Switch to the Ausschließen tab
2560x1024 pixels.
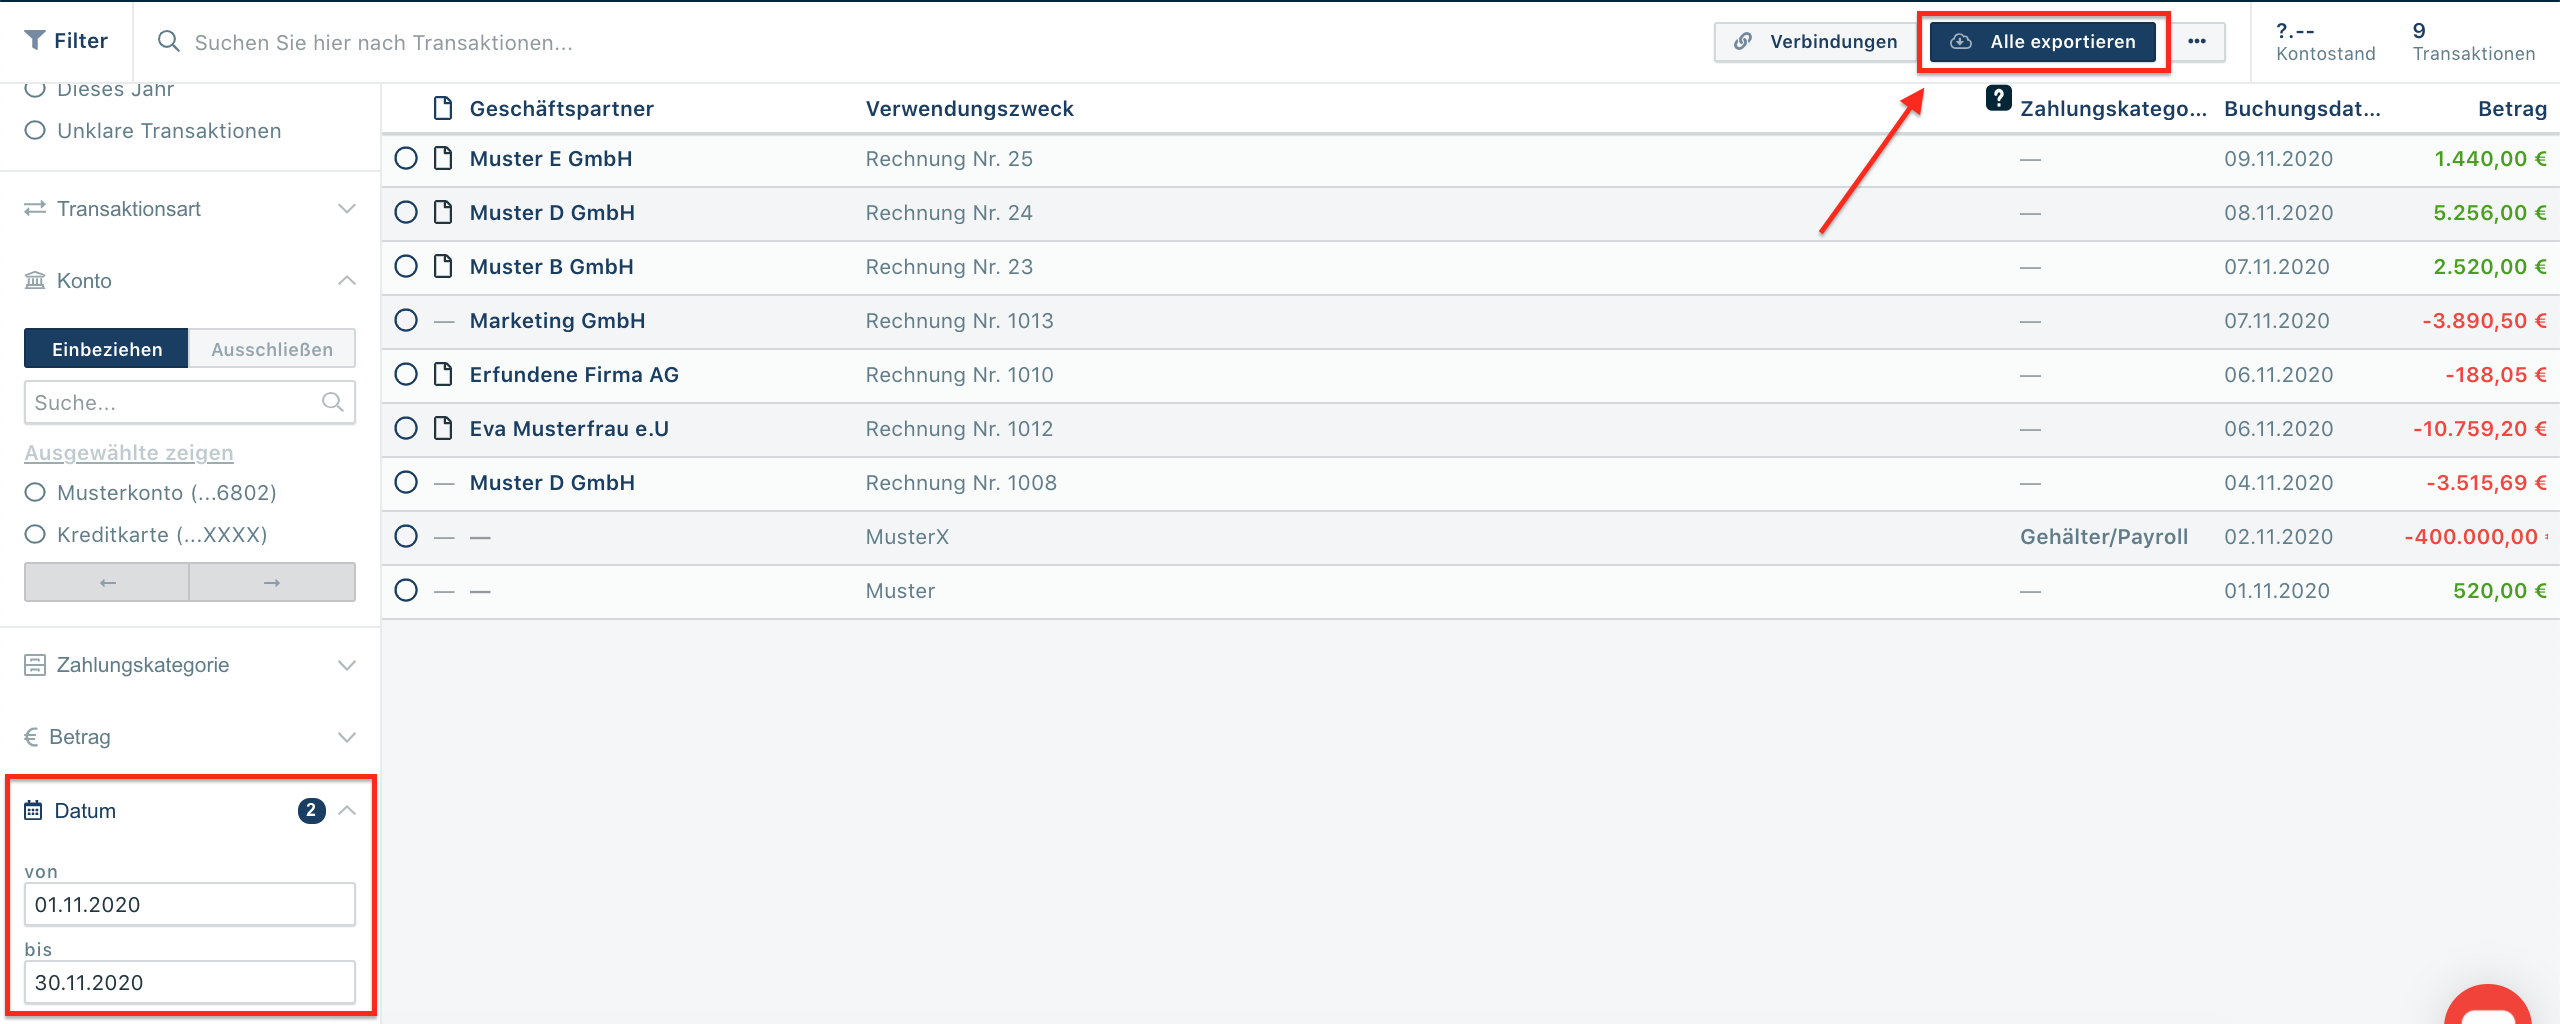click(x=272, y=349)
